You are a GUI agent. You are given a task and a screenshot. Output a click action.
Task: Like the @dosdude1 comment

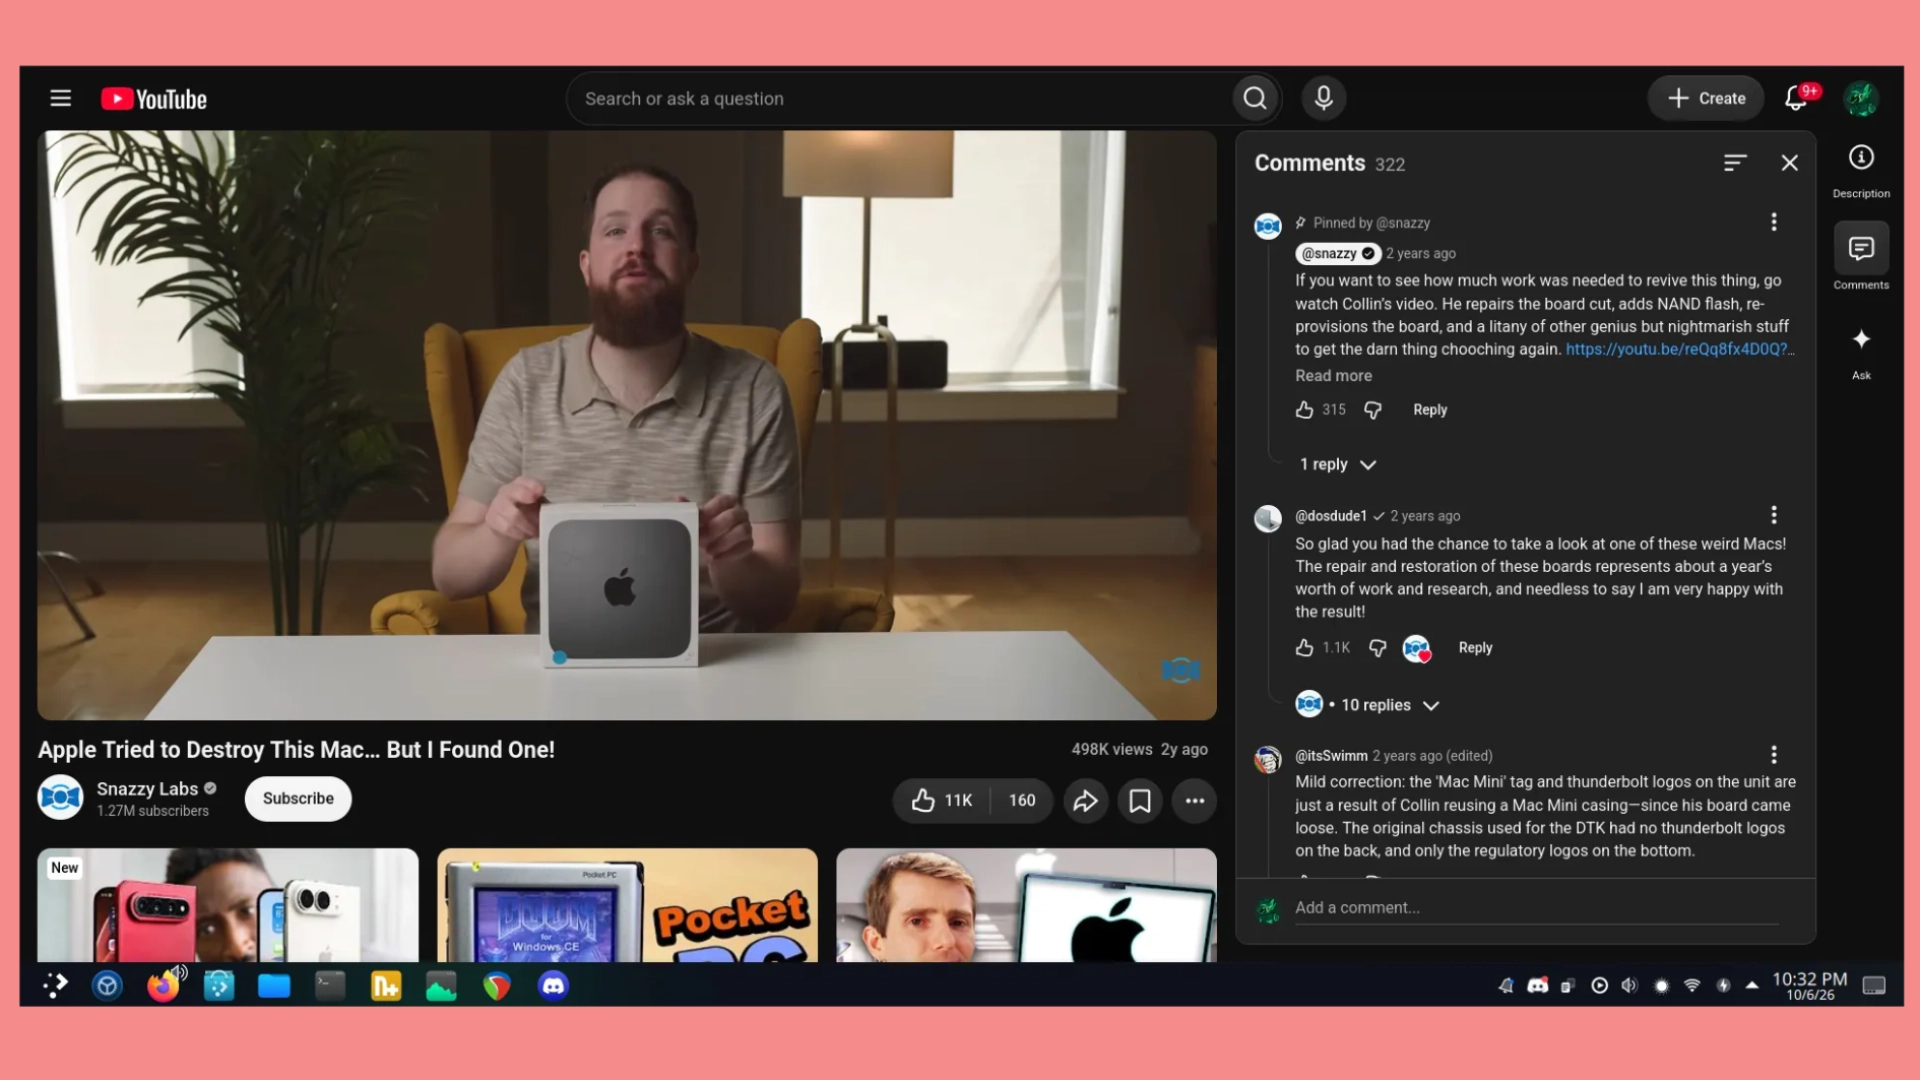tap(1304, 648)
